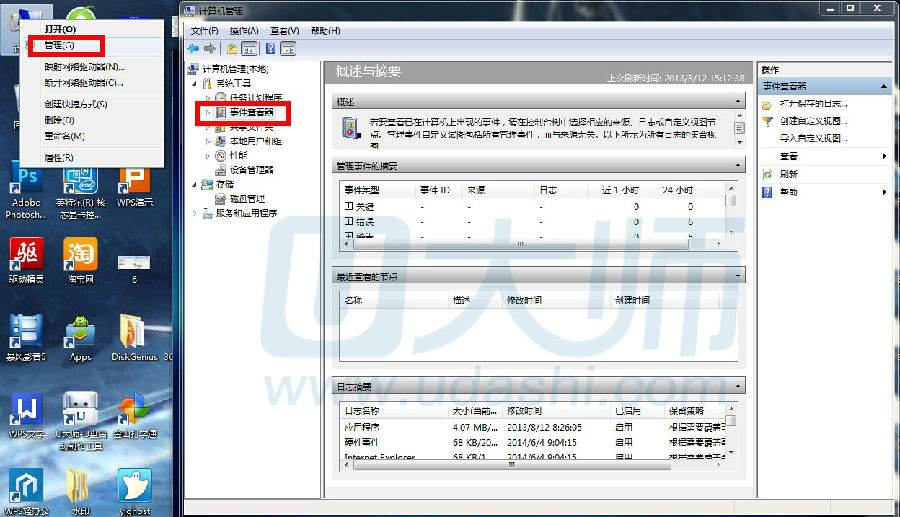Expand the 性能 tree node
The width and height of the screenshot is (900, 517).
tap(208, 156)
